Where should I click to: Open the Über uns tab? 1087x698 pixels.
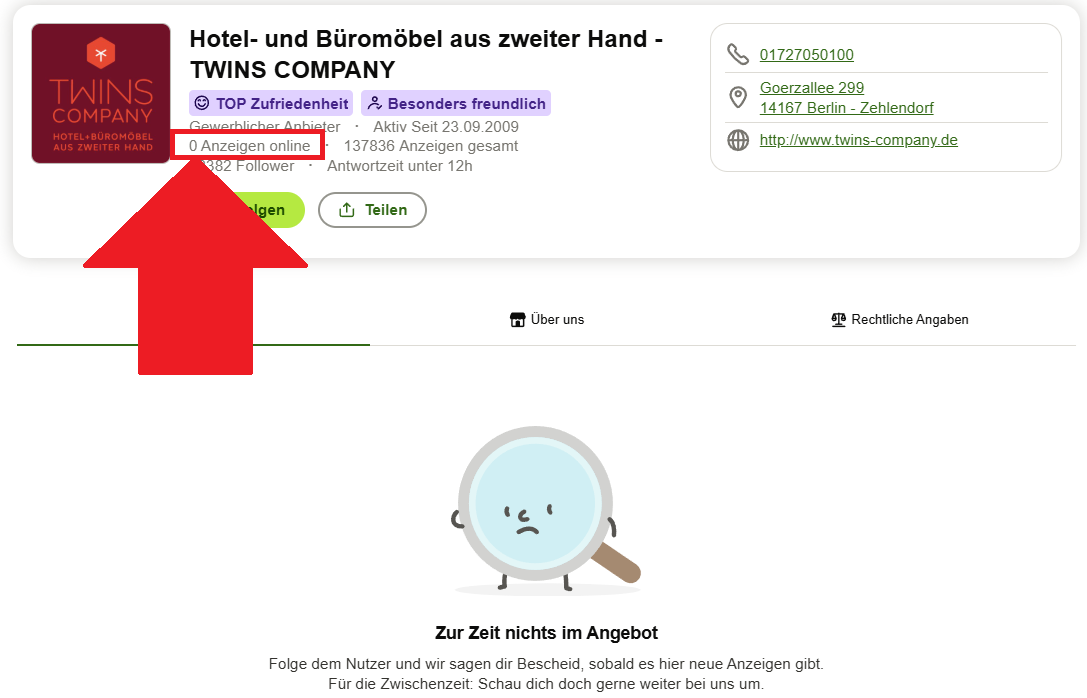pyautogui.click(x=547, y=320)
